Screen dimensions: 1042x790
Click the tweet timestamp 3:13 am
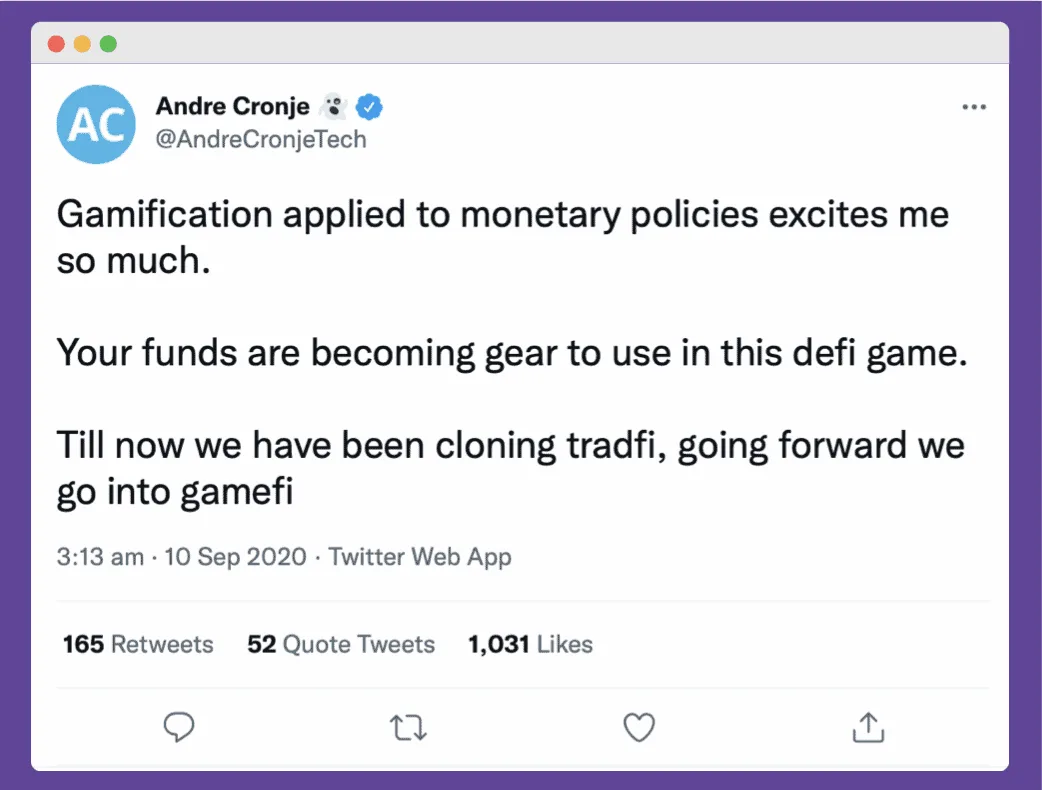click(x=99, y=557)
